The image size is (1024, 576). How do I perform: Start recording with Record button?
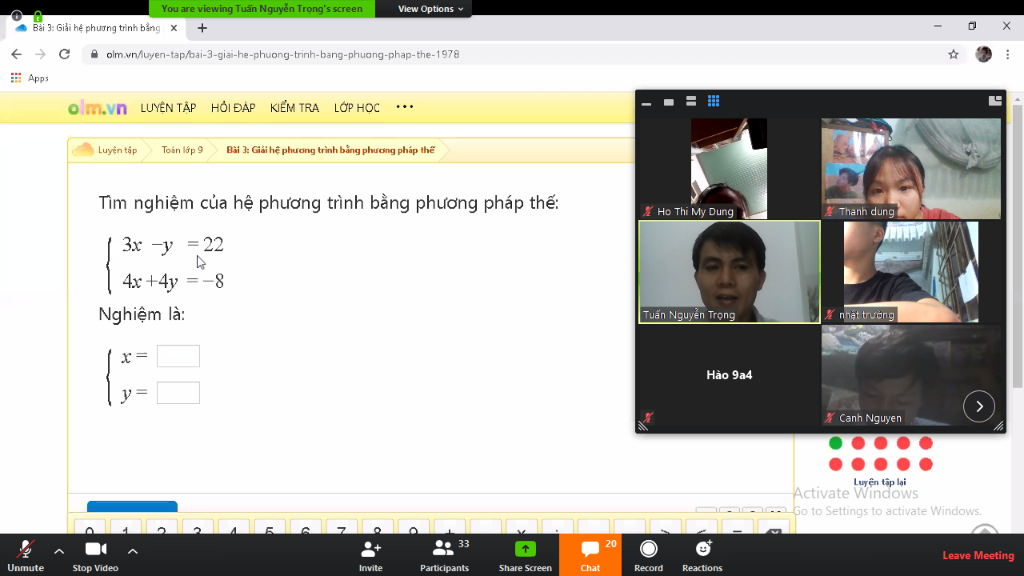point(648,556)
